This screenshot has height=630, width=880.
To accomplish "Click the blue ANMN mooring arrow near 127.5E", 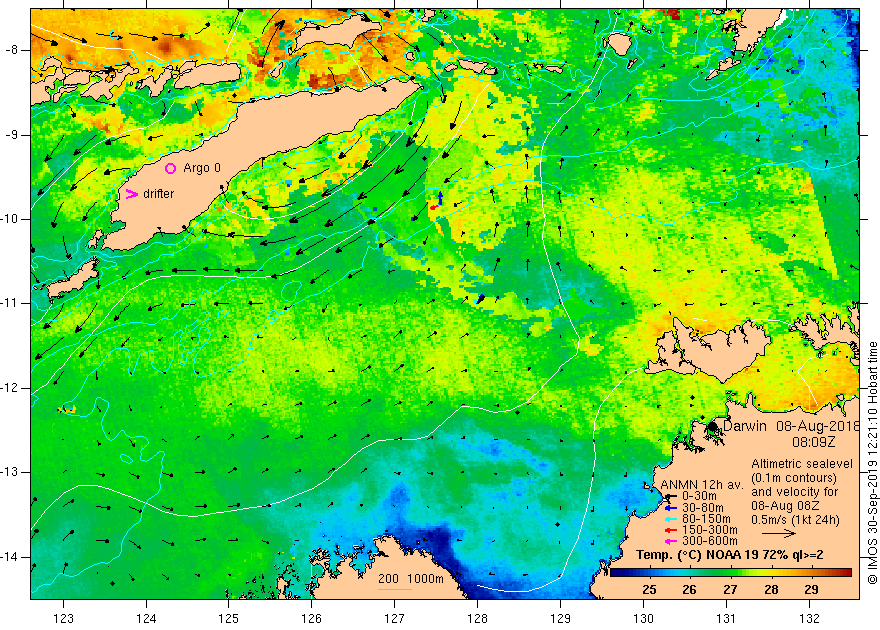I will 441,197.
